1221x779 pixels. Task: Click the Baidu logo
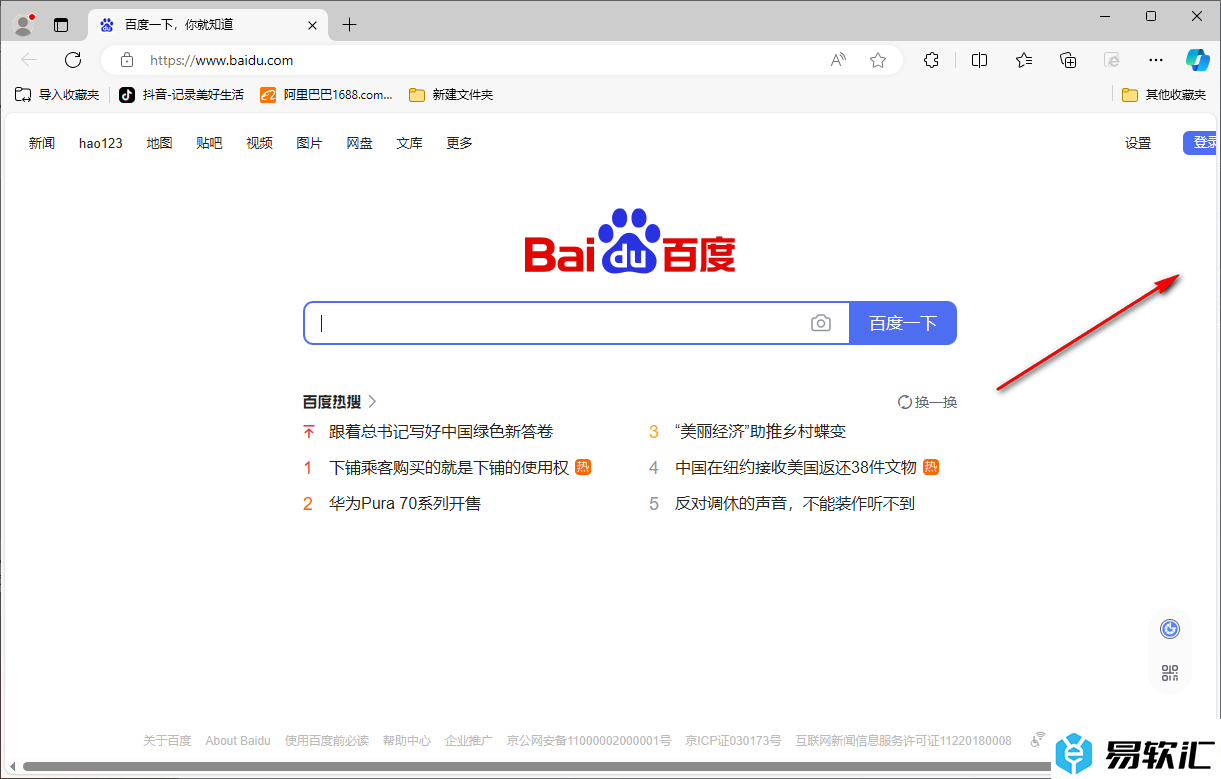(630, 241)
